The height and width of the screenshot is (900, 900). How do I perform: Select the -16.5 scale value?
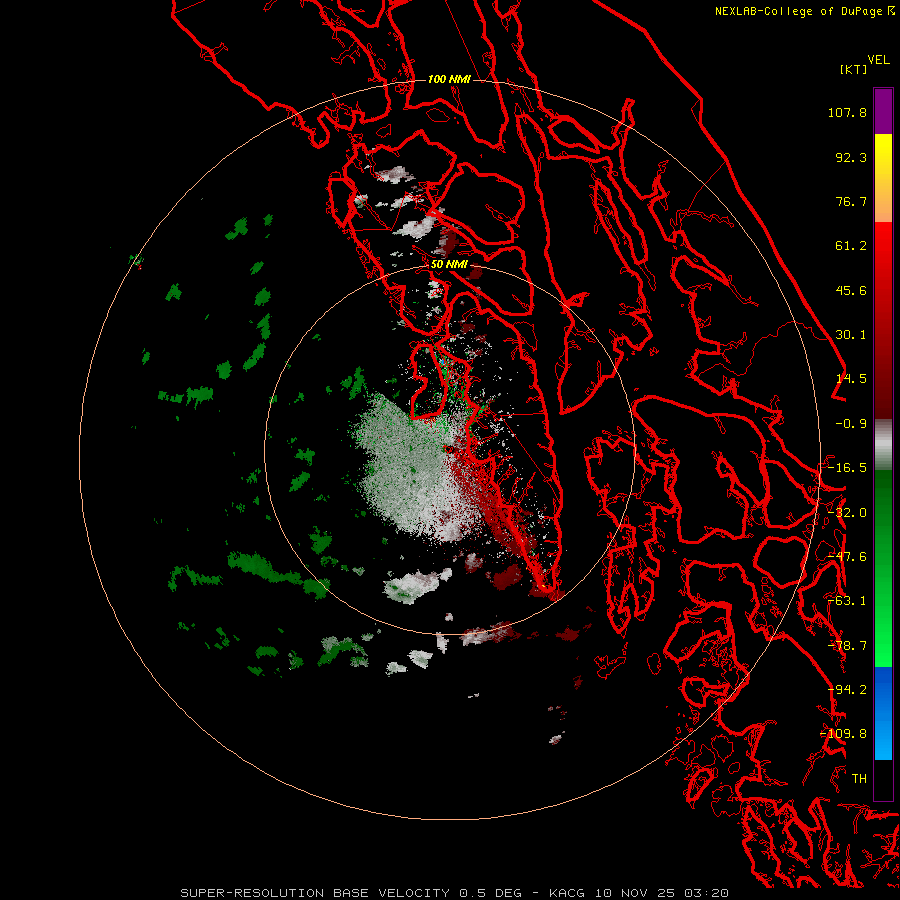[x=847, y=468]
